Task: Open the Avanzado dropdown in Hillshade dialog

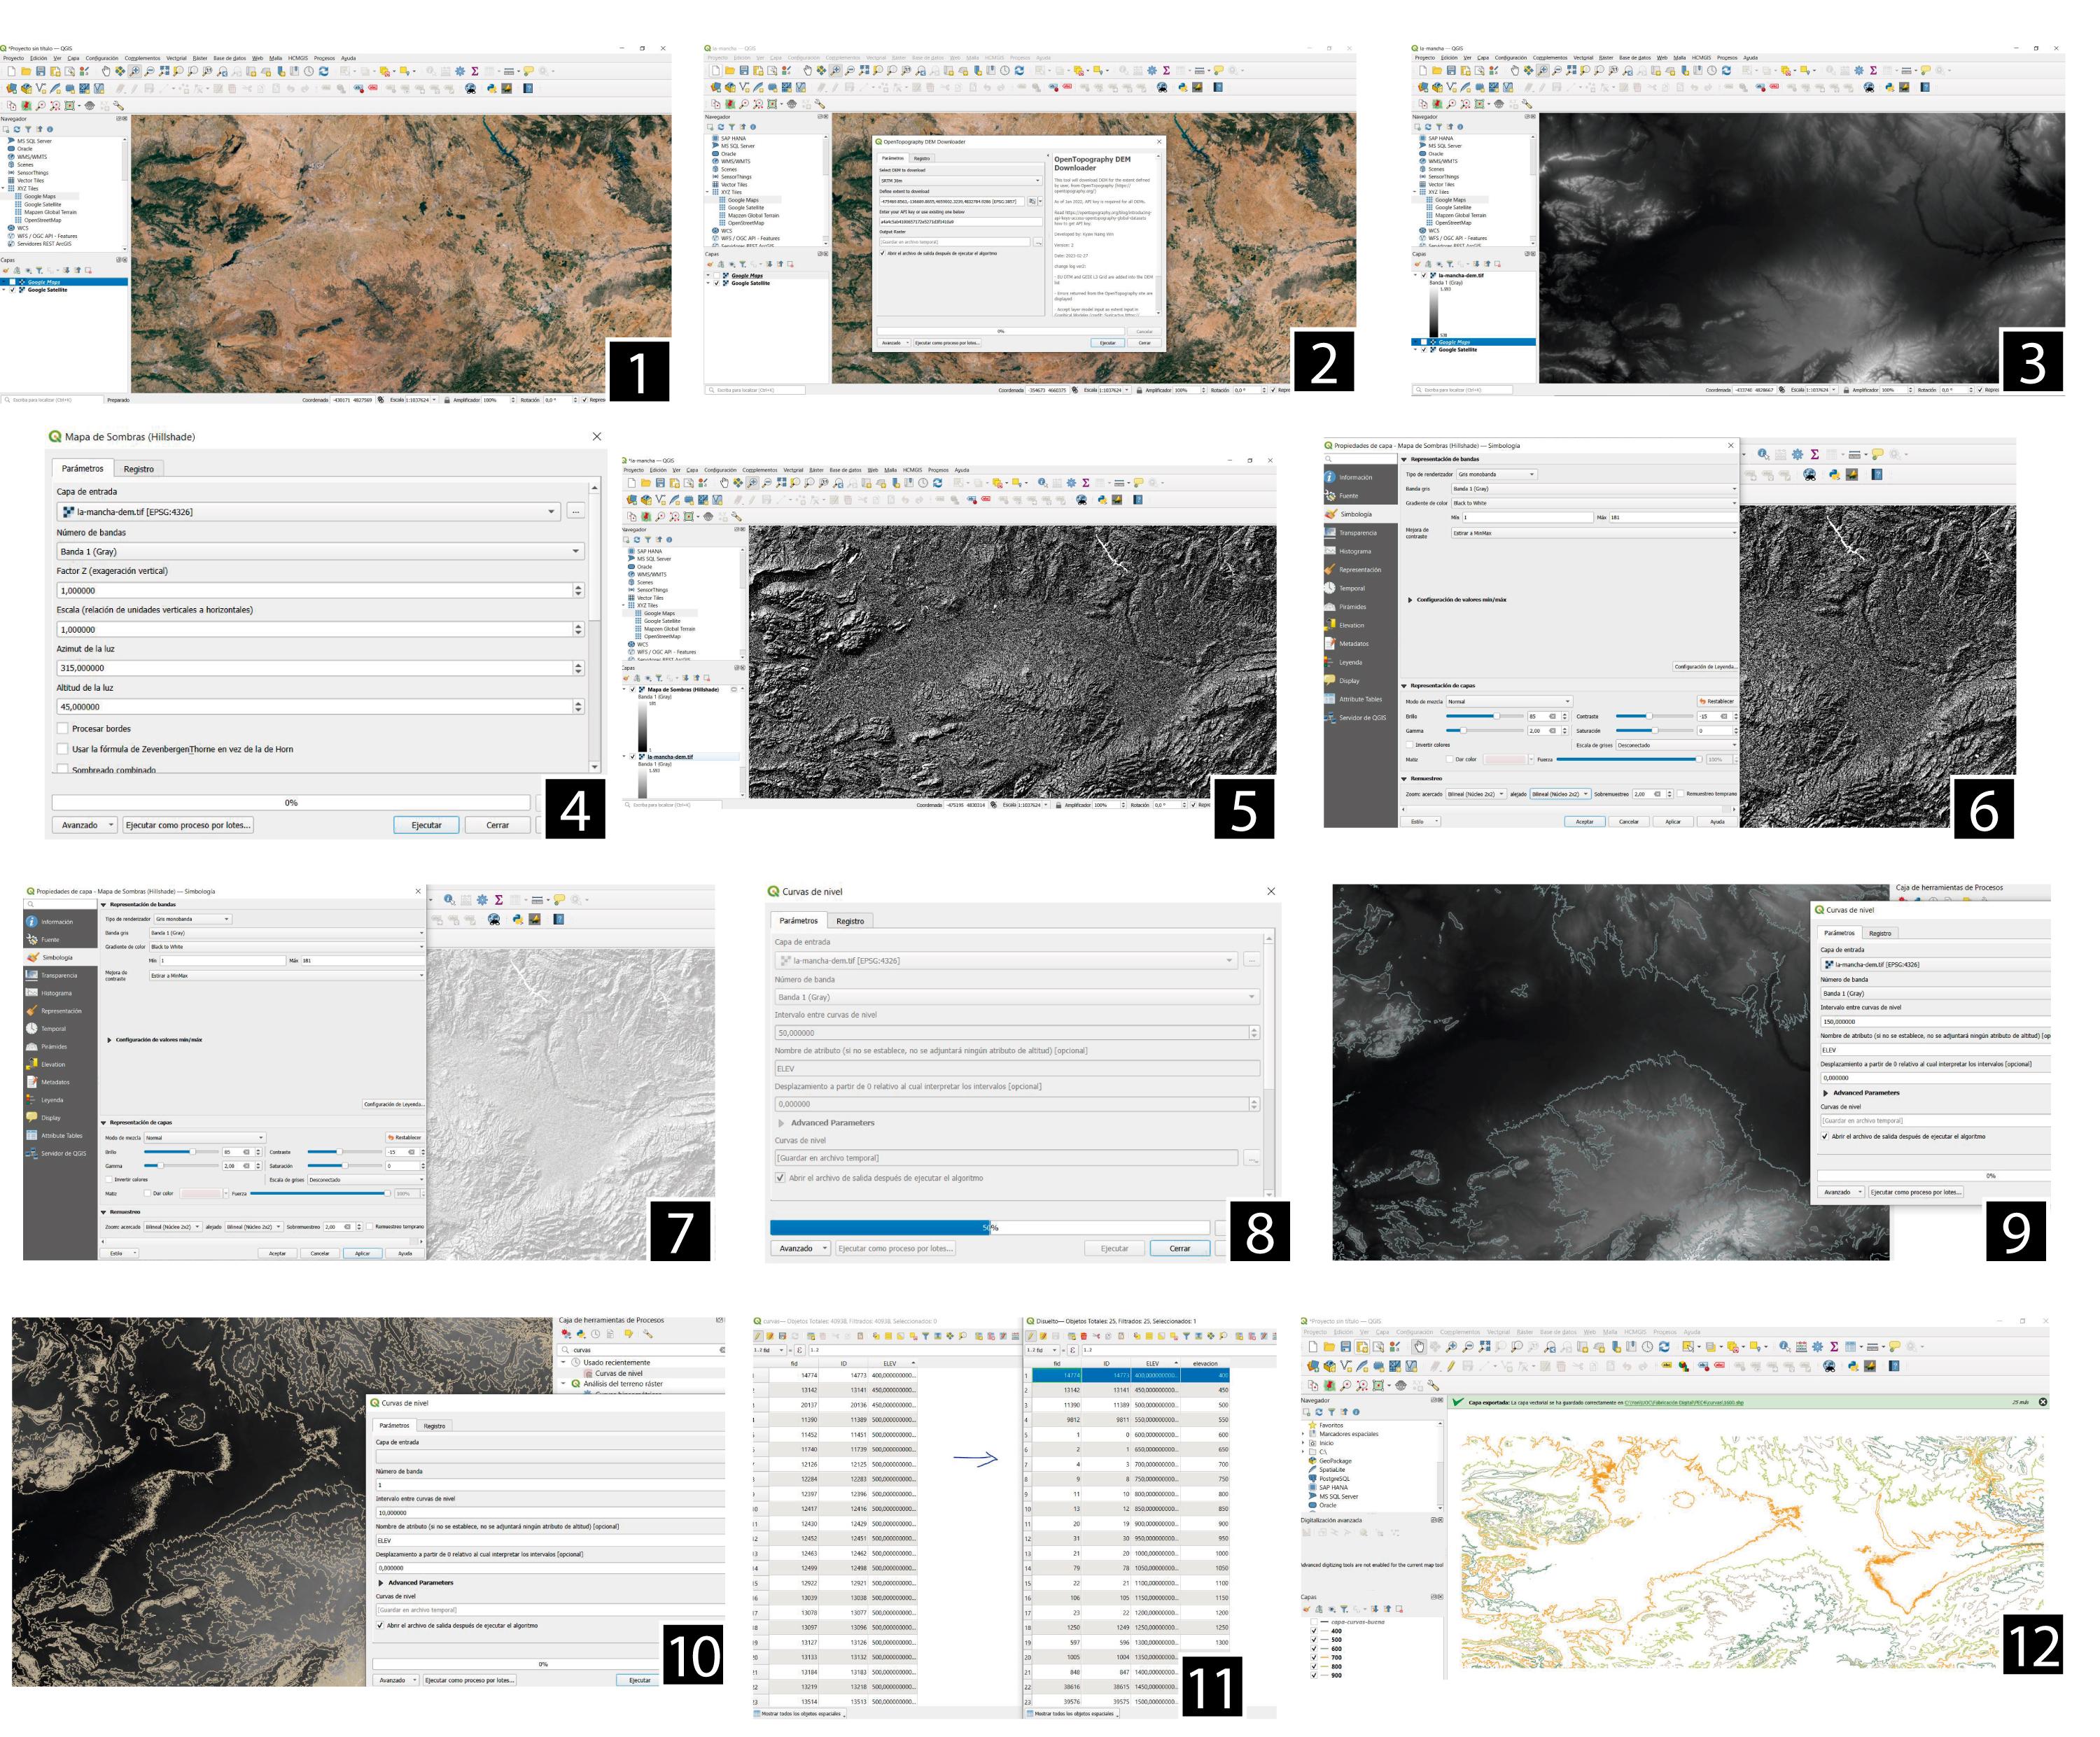Action: [85, 825]
